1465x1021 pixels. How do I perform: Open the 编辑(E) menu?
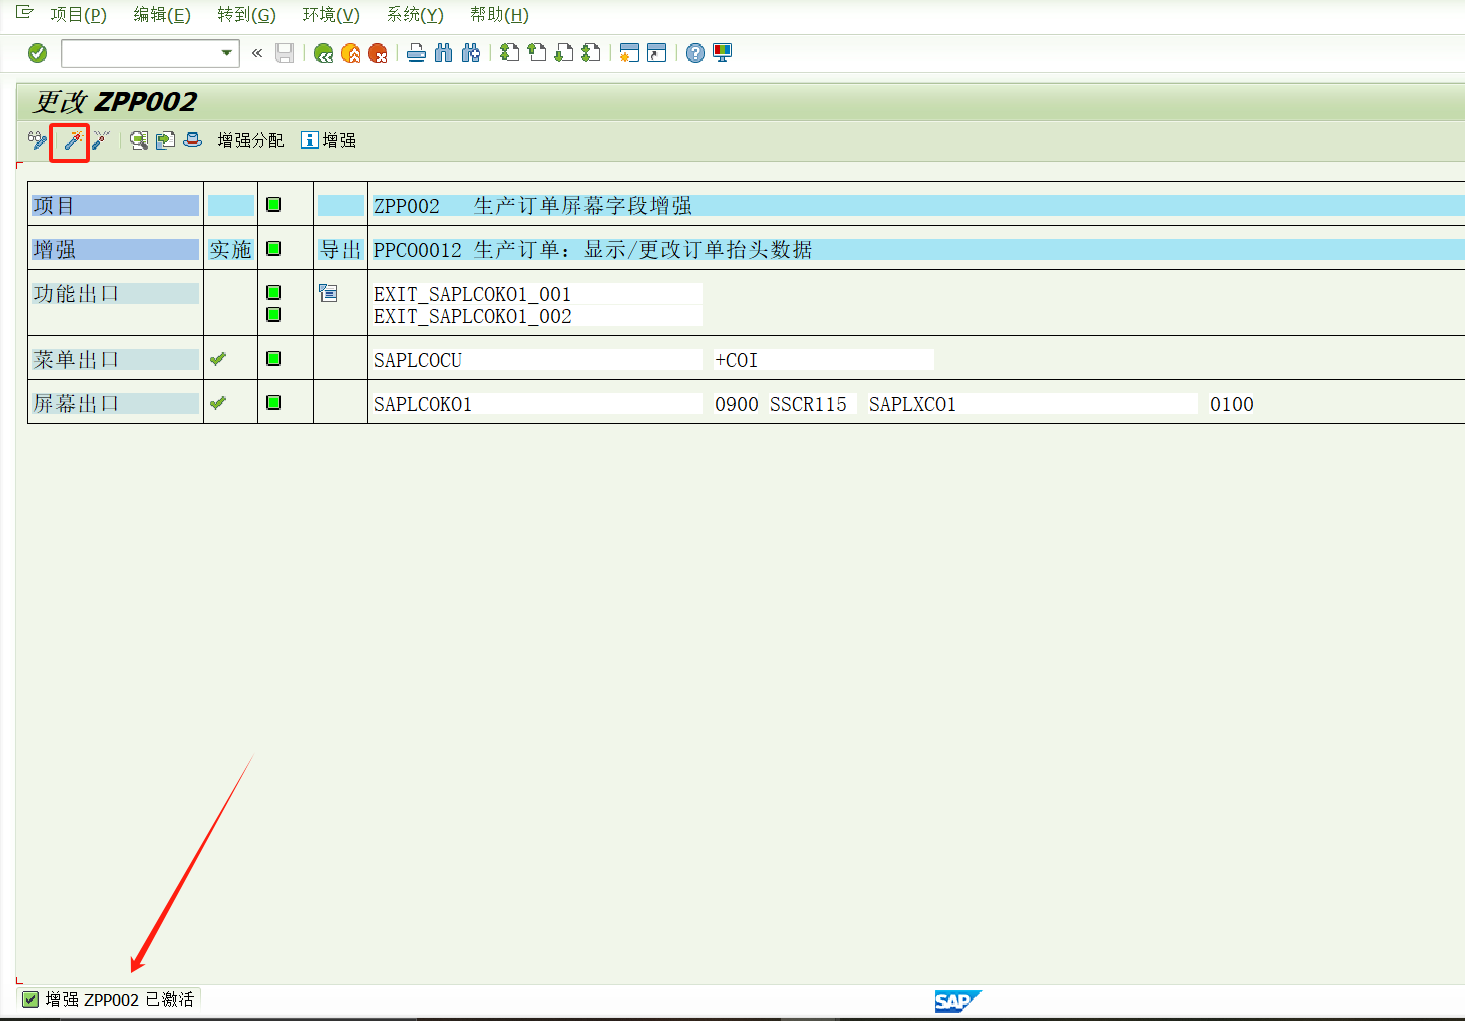pos(162,15)
